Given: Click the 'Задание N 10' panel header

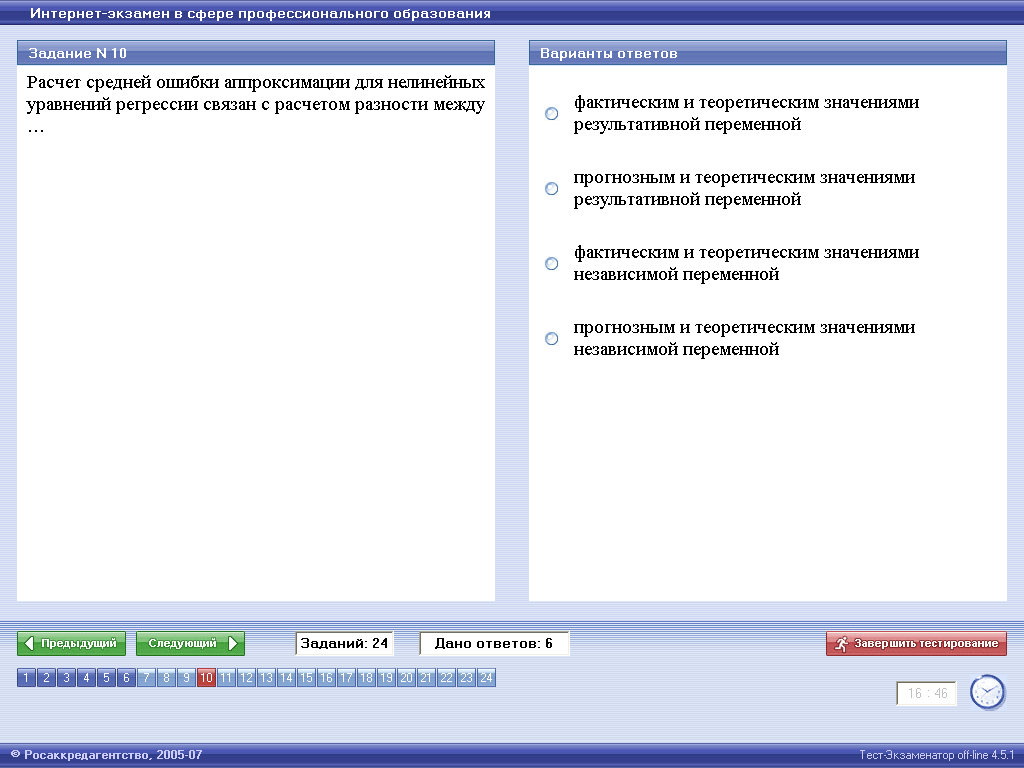Looking at the screenshot, I should tap(256, 53).
